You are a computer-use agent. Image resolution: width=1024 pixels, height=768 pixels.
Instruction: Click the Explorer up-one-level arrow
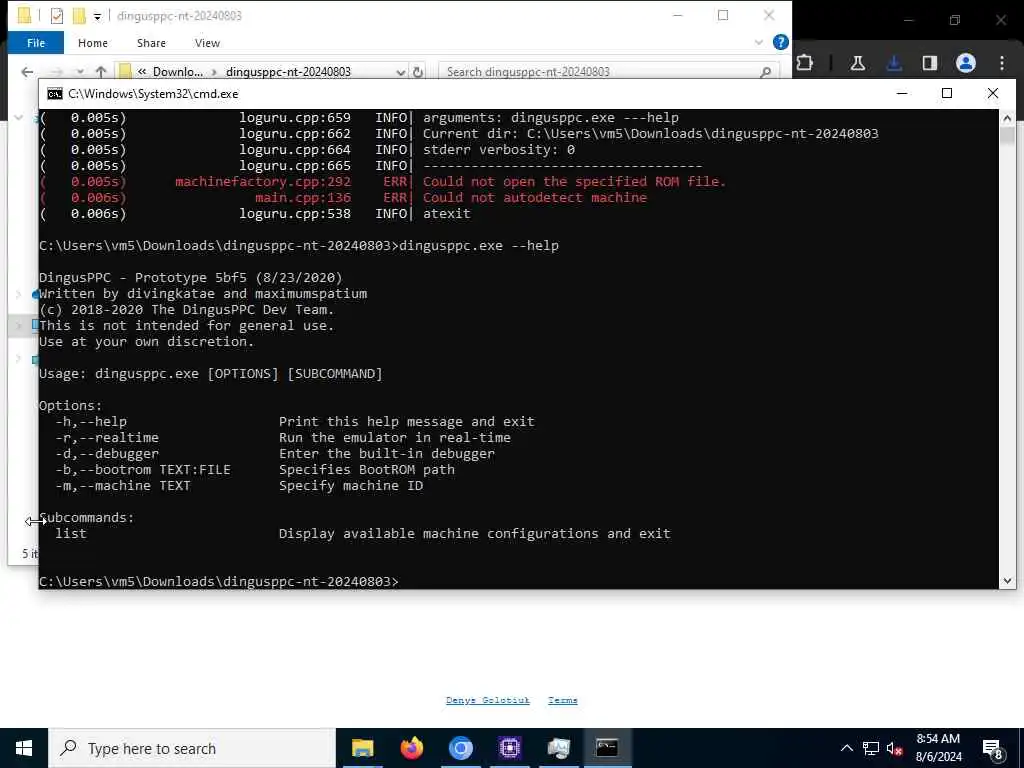[x=101, y=72]
